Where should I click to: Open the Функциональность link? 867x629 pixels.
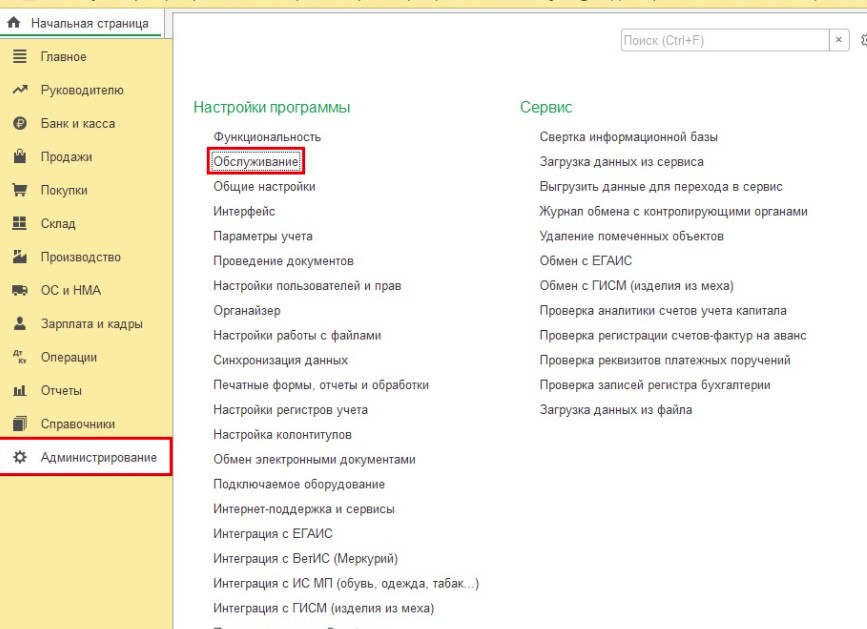267,137
